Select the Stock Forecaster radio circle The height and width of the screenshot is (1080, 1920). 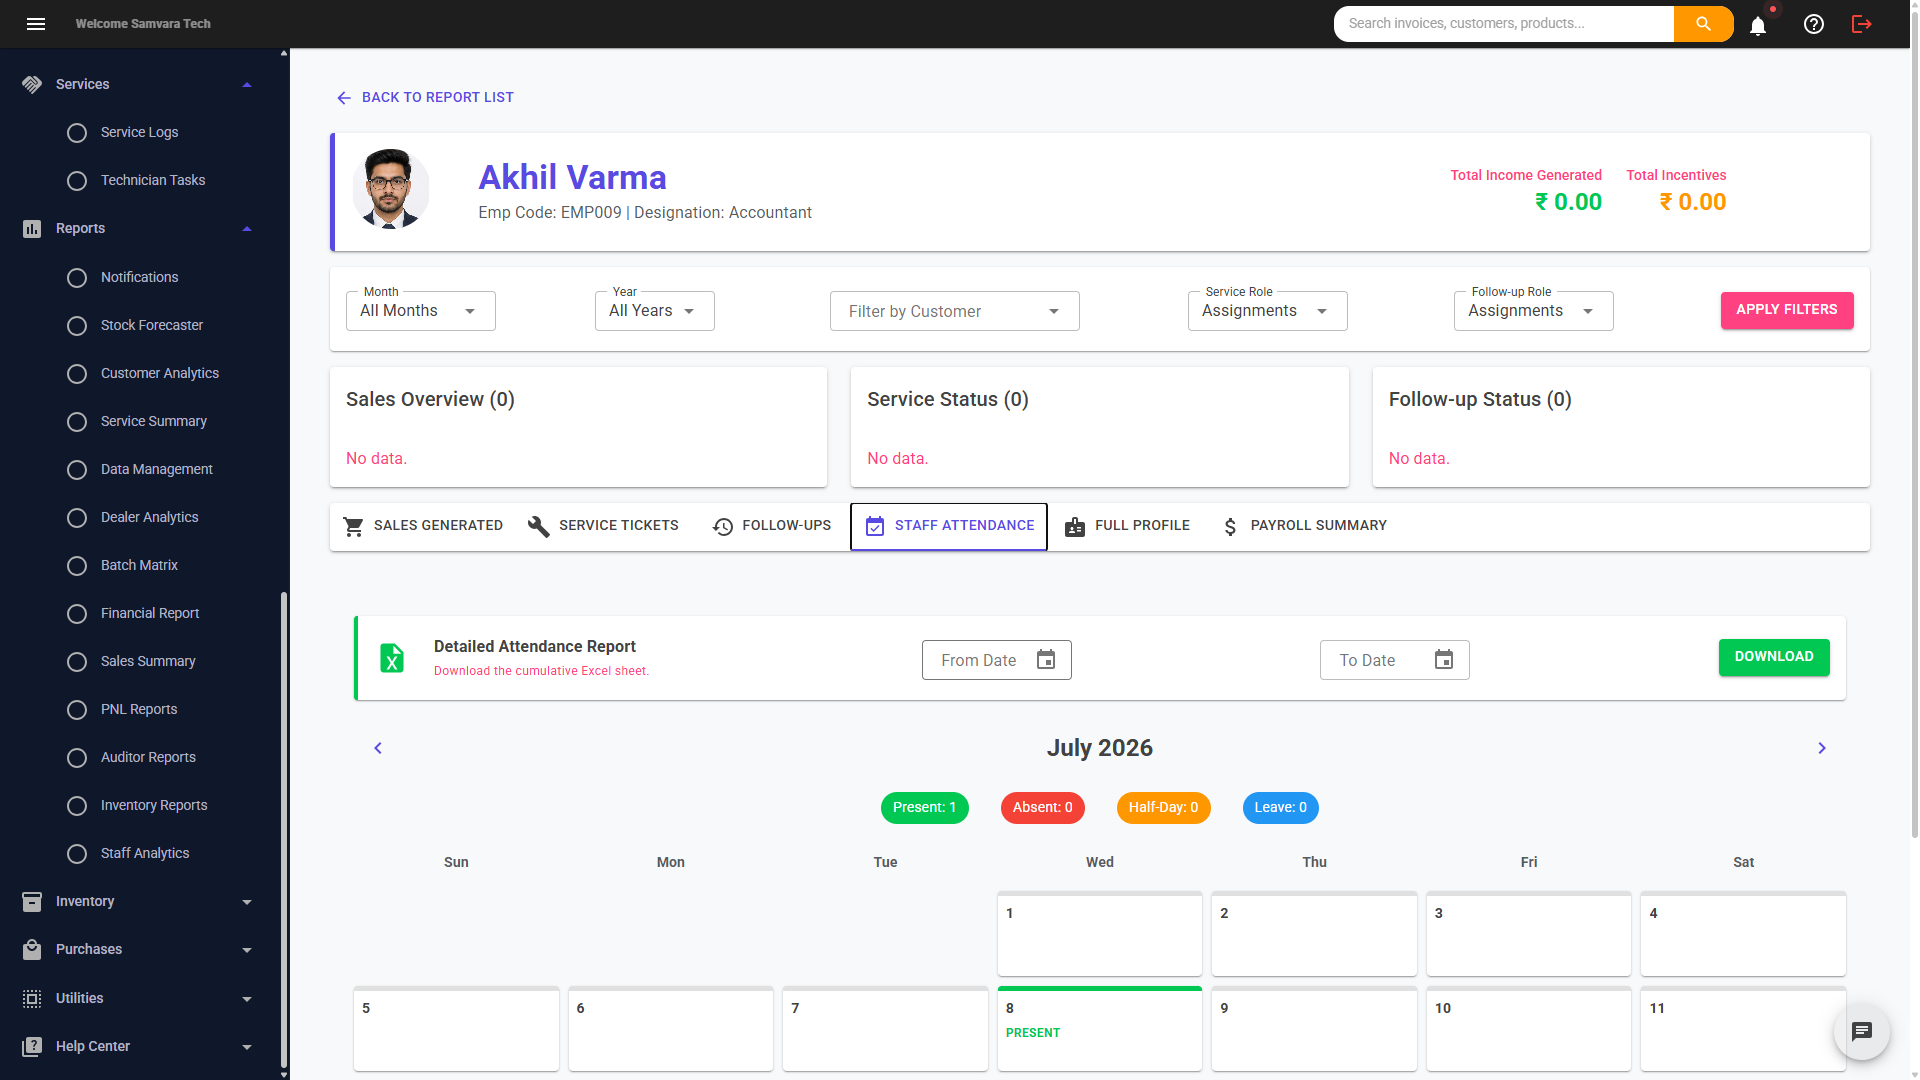77,326
